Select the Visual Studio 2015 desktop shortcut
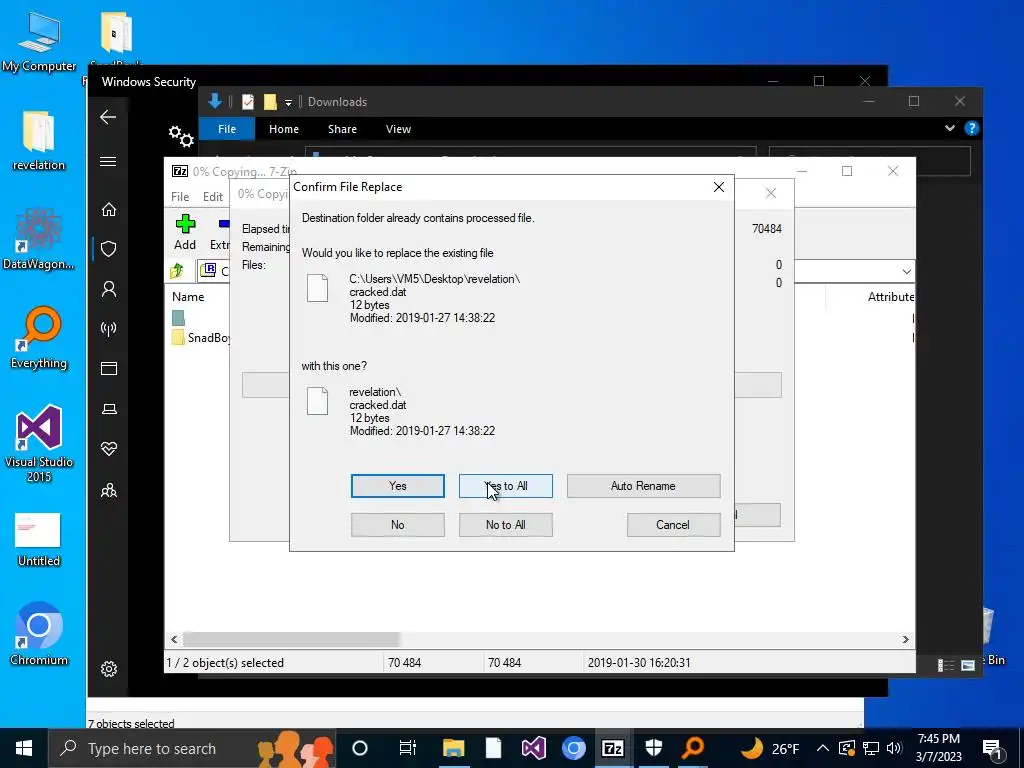The image size is (1024, 768). 39,443
